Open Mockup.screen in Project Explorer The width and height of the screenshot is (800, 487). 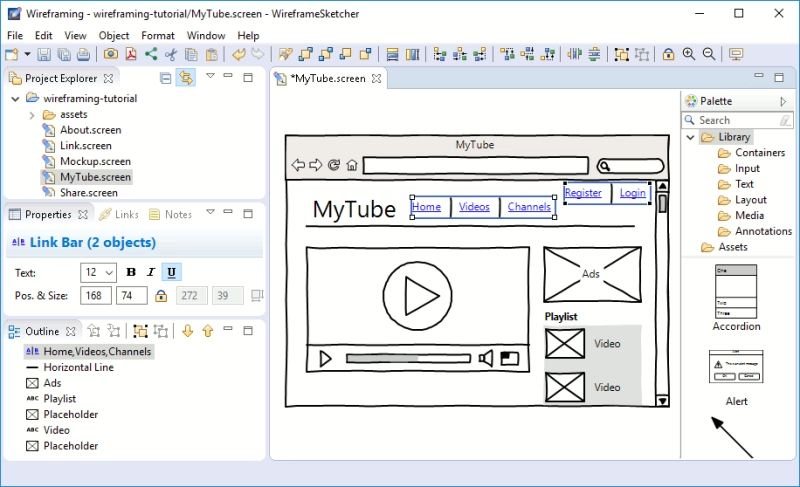(95, 161)
